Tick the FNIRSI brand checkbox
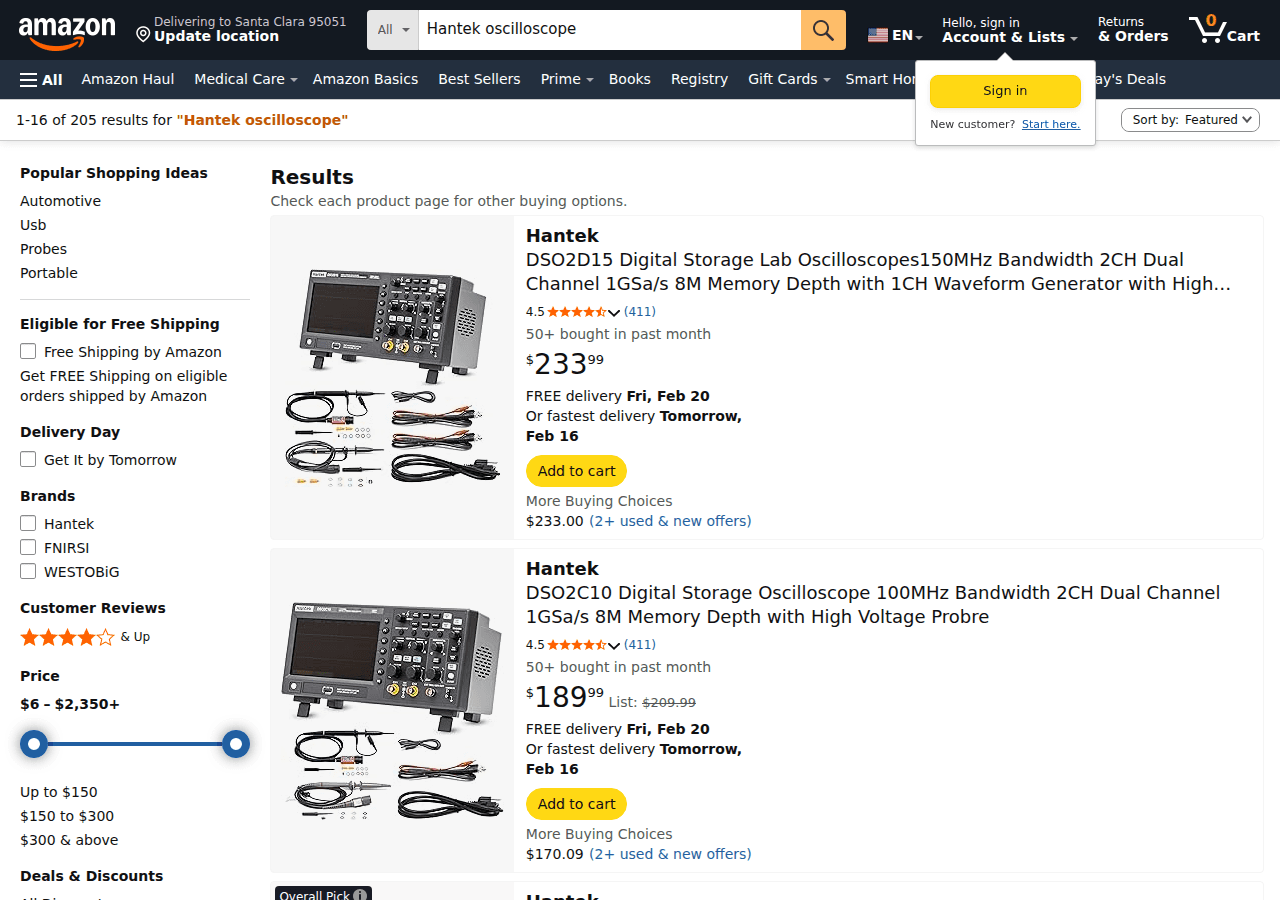Screen dimensions: 1280x900 coord(28,547)
